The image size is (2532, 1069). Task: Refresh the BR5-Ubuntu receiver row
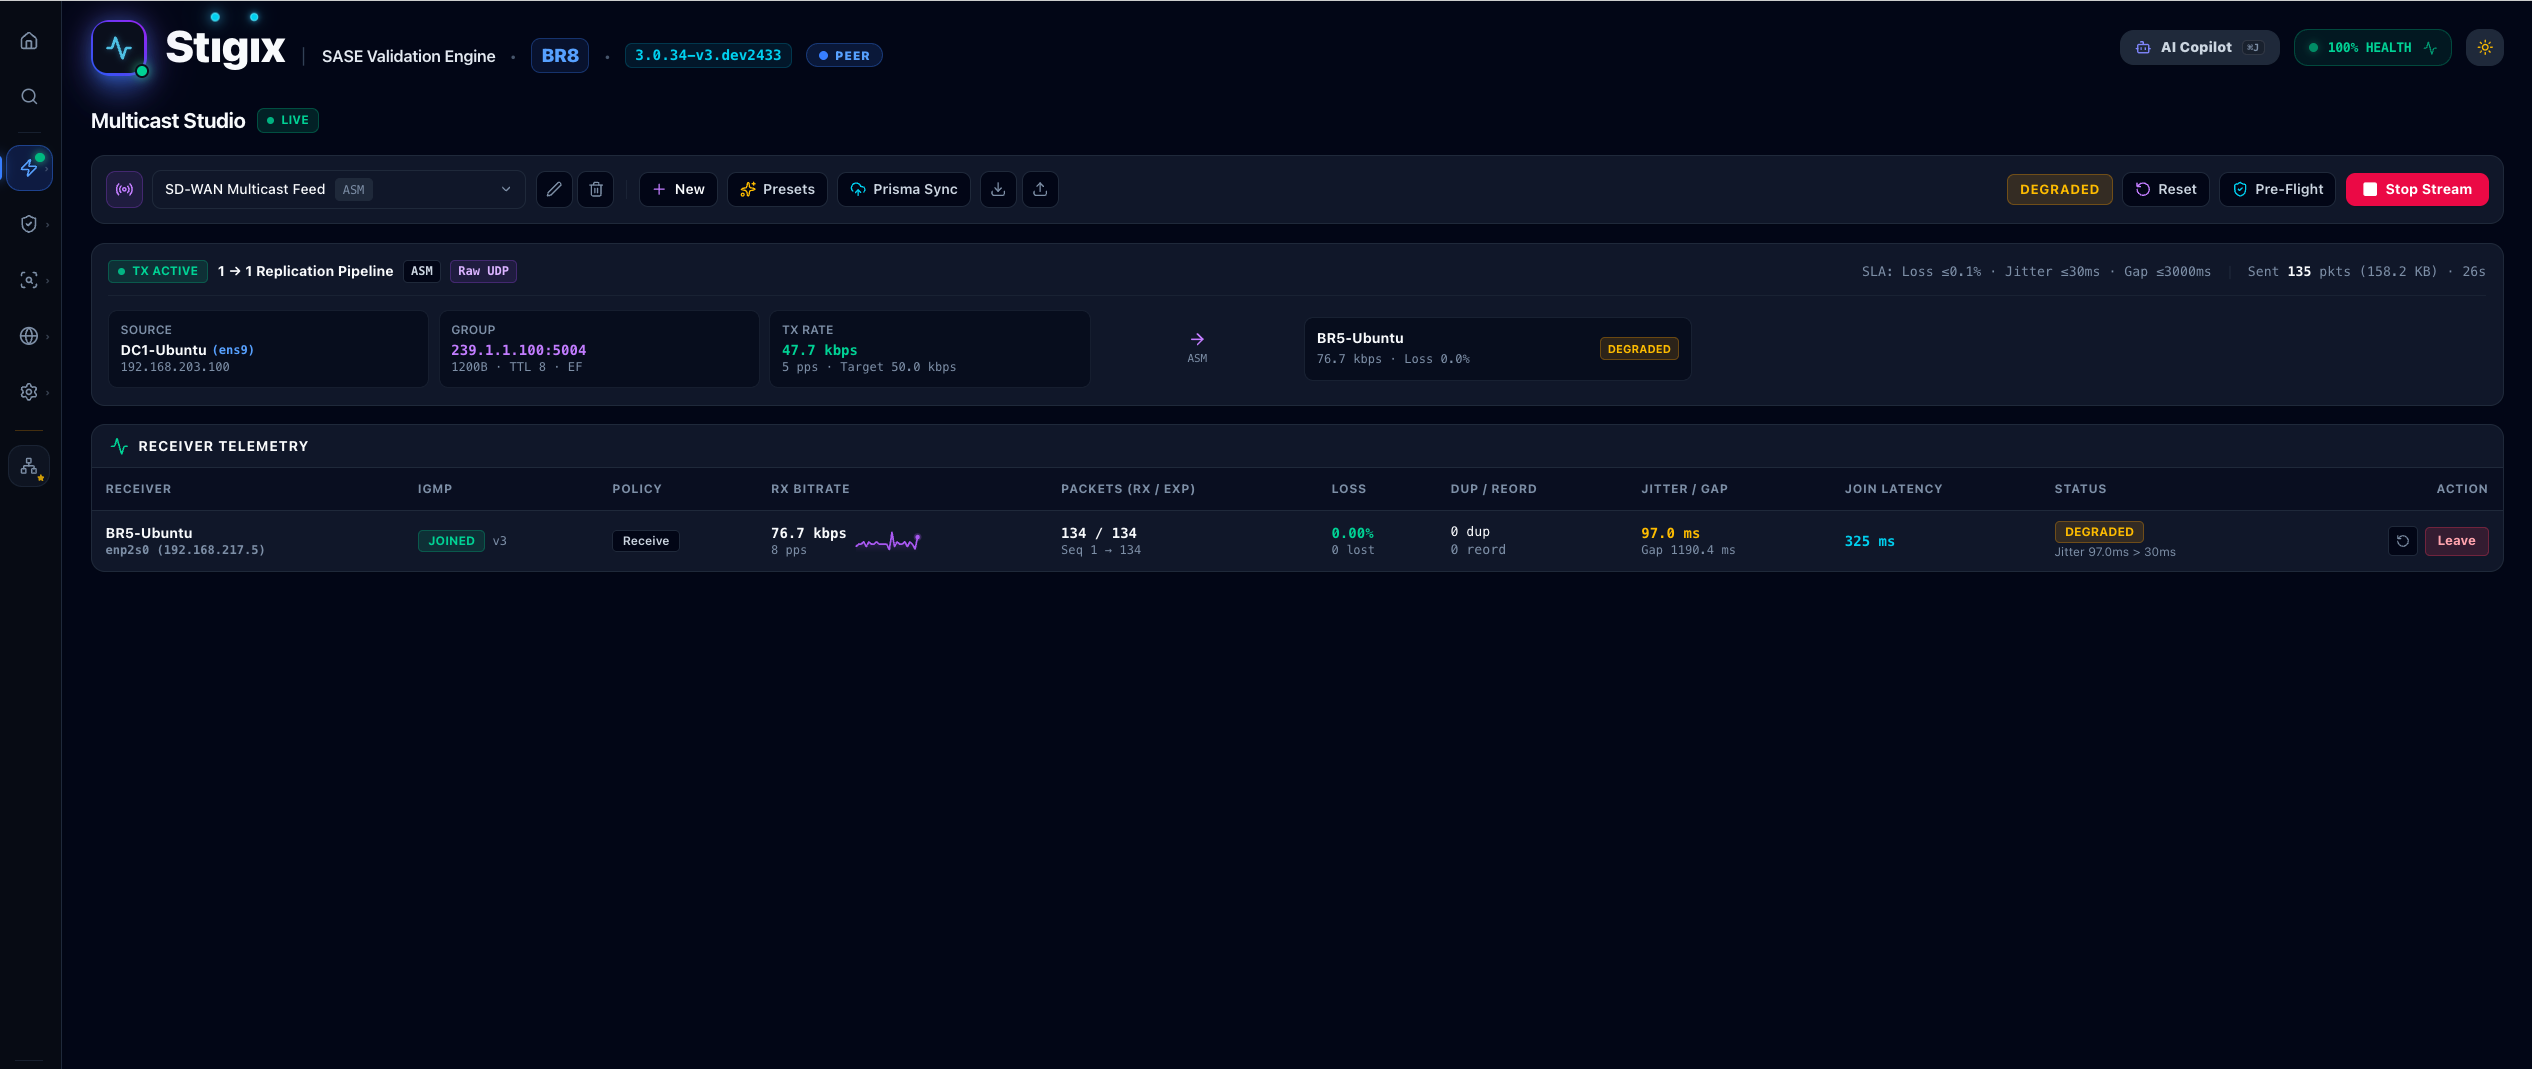(x=2403, y=541)
